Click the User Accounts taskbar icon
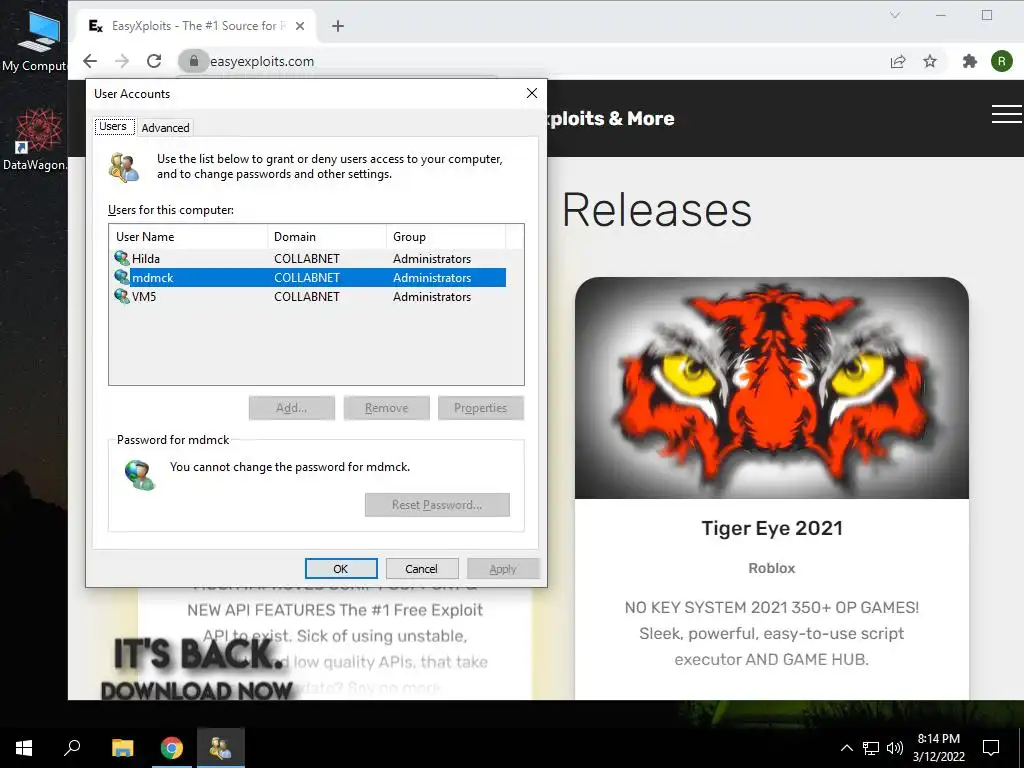The width and height of the screenshot is (1024, 768). (x=221, y=748)
